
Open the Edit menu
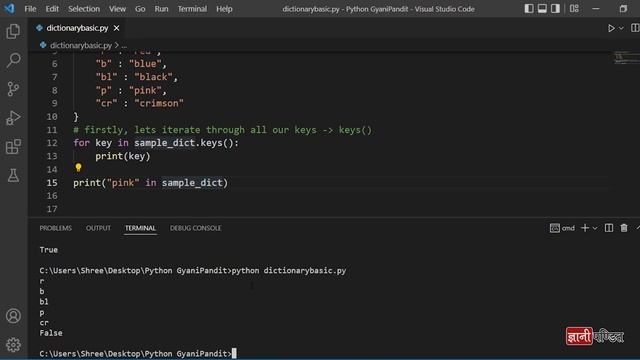(52, 9)
